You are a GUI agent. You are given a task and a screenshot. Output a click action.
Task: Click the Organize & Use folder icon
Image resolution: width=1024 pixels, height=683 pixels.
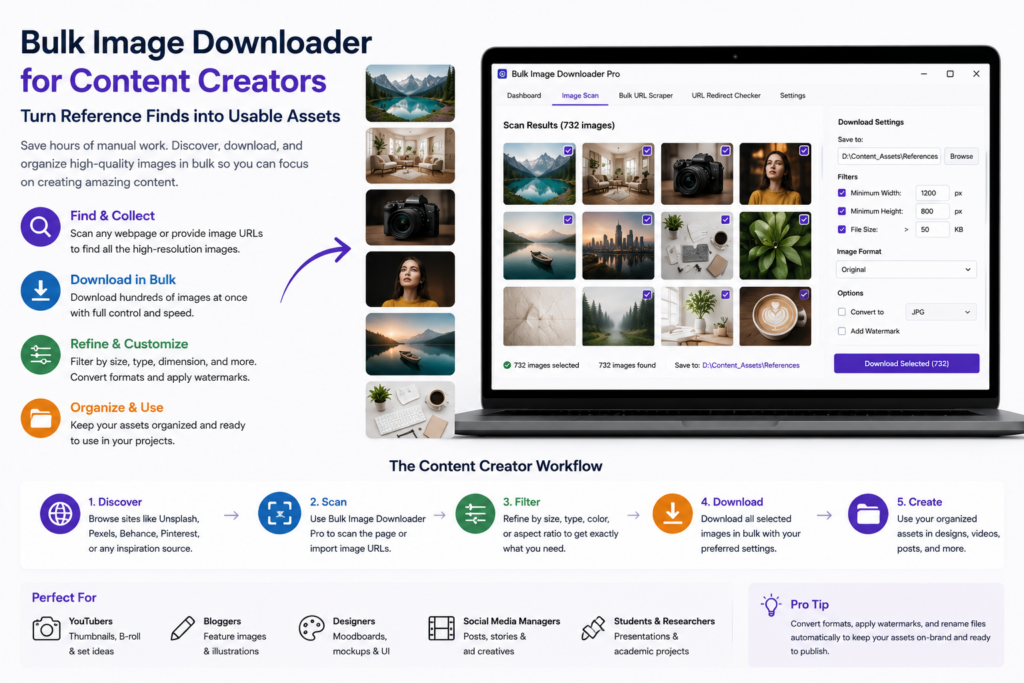[40, 418]
